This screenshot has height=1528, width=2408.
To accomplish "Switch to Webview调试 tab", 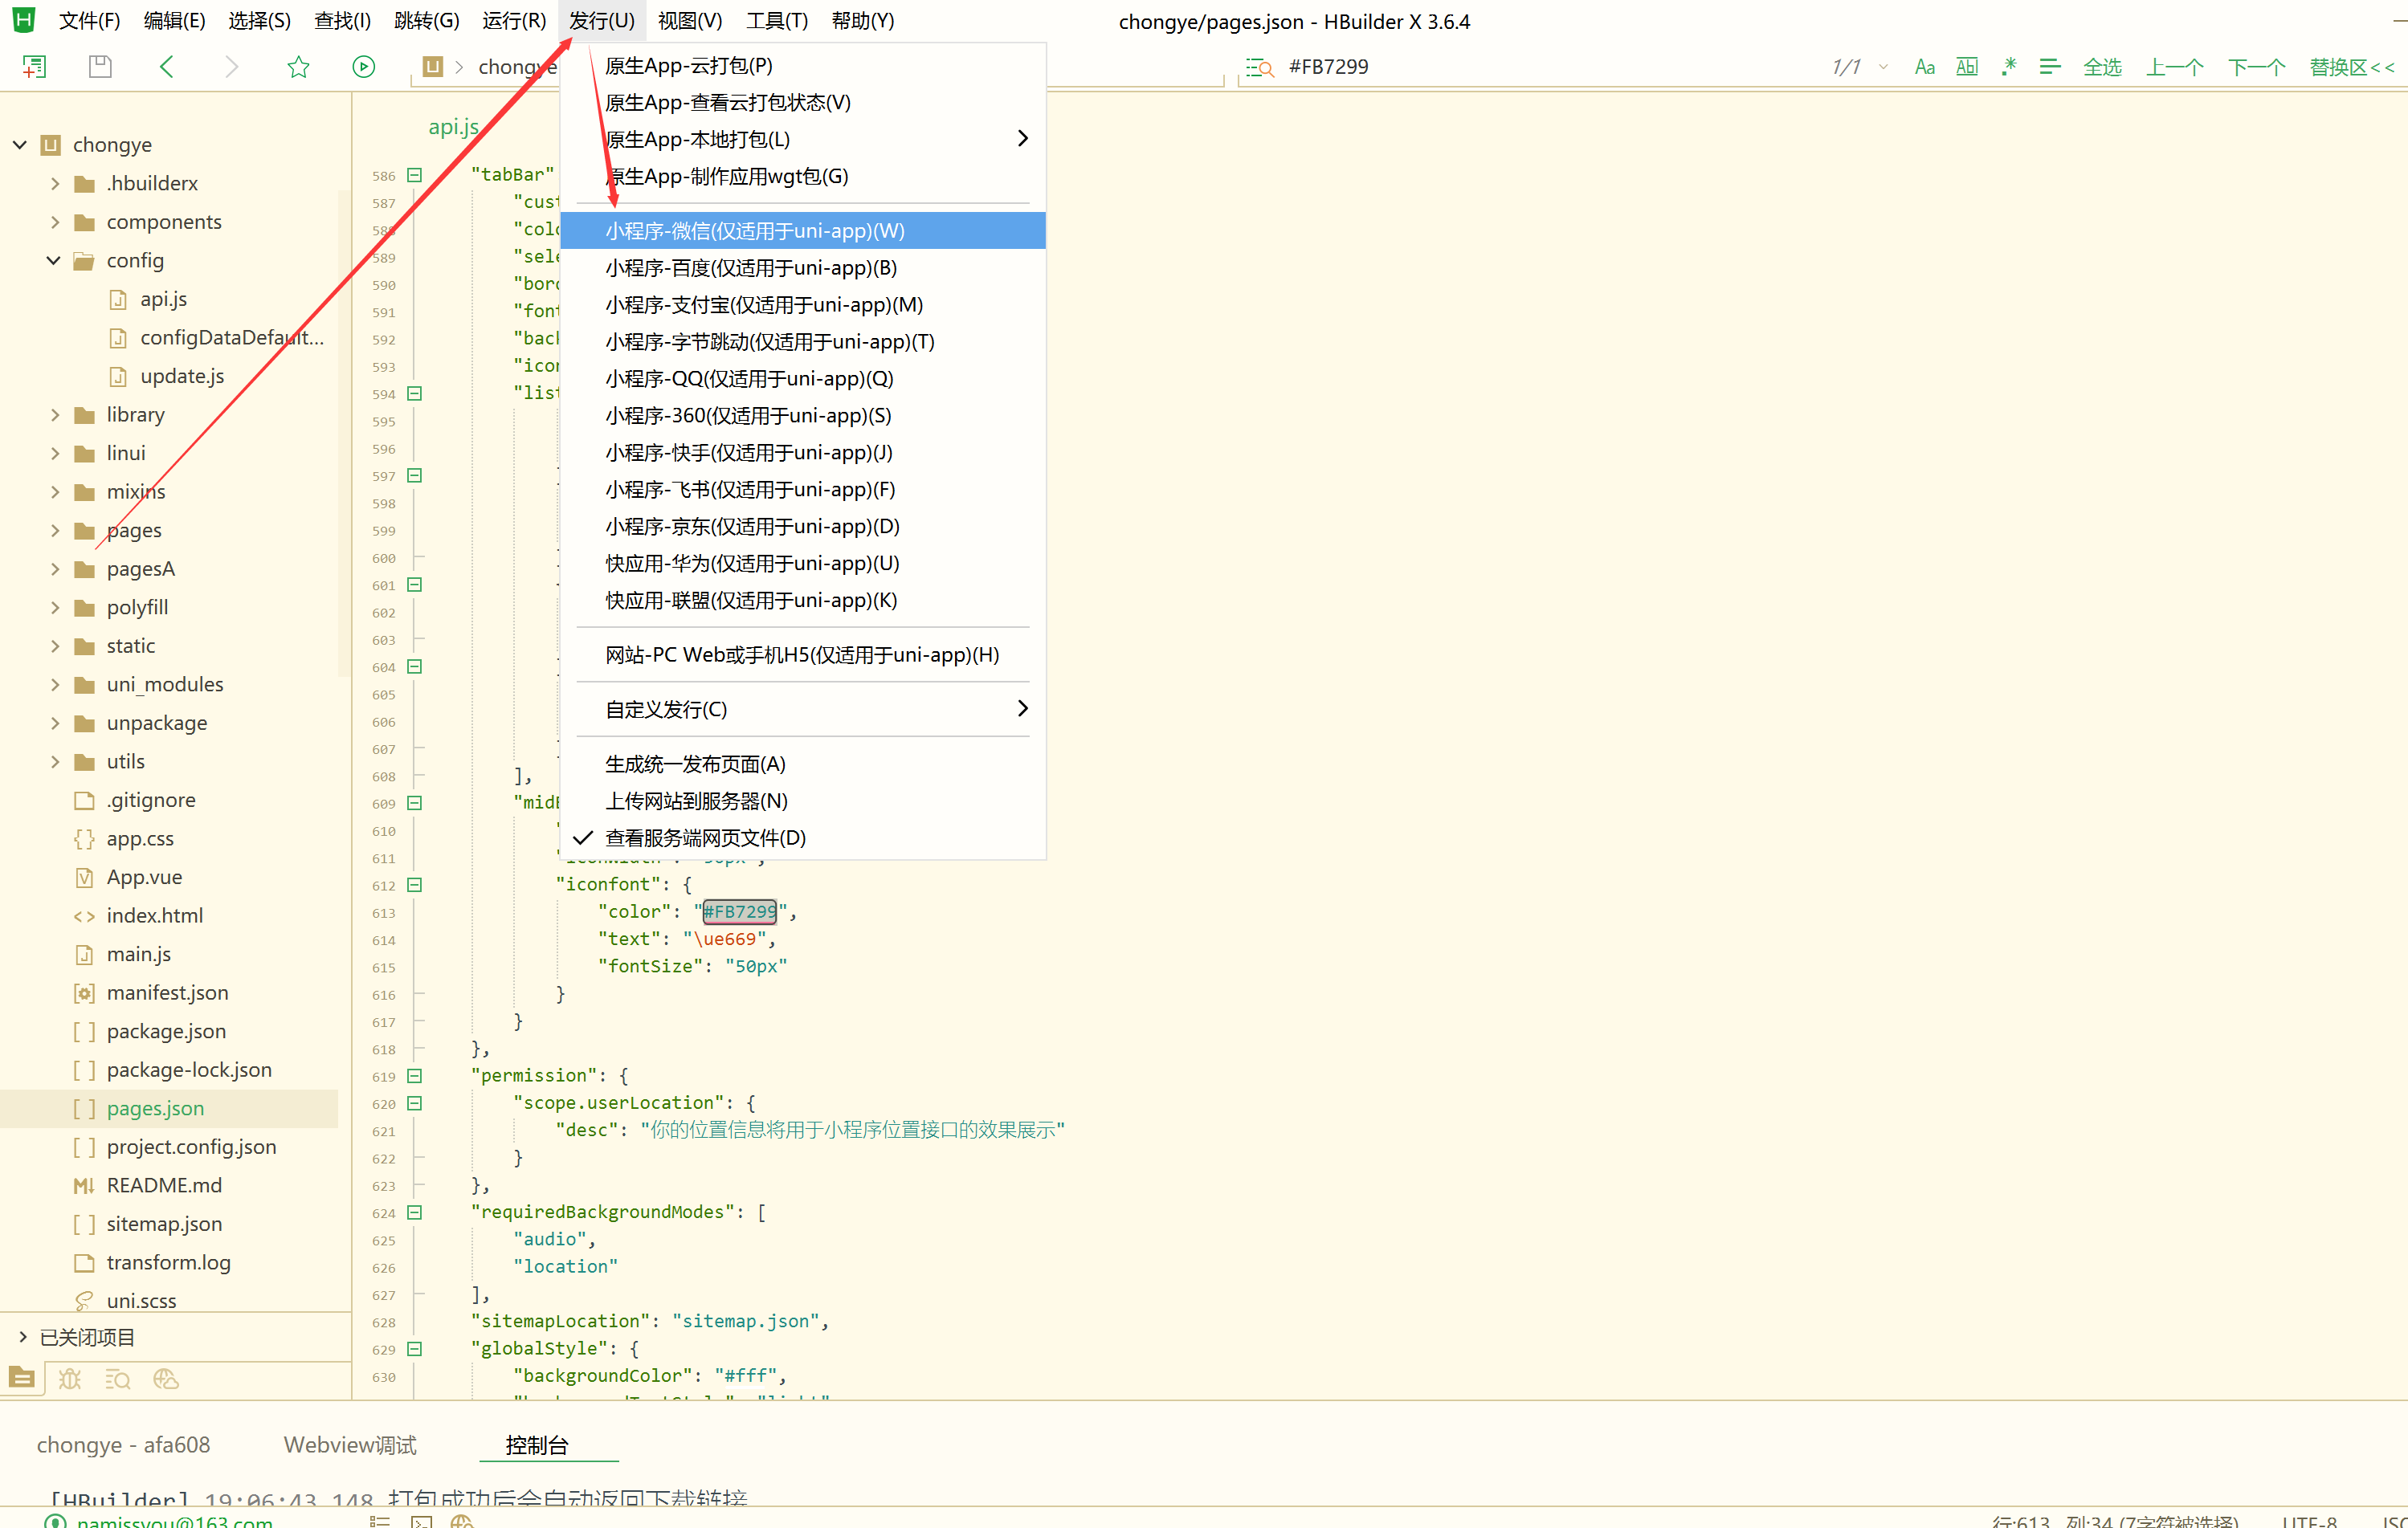I will [x=350, y=1445].
